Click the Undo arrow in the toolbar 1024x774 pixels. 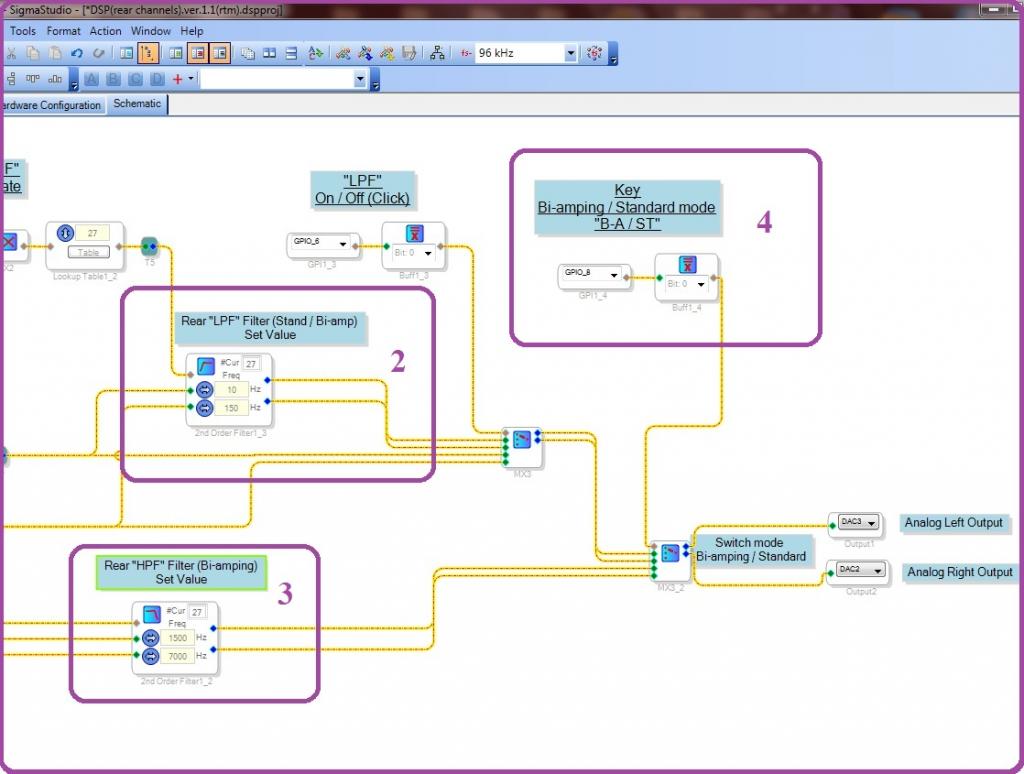[x=77, y=53]
